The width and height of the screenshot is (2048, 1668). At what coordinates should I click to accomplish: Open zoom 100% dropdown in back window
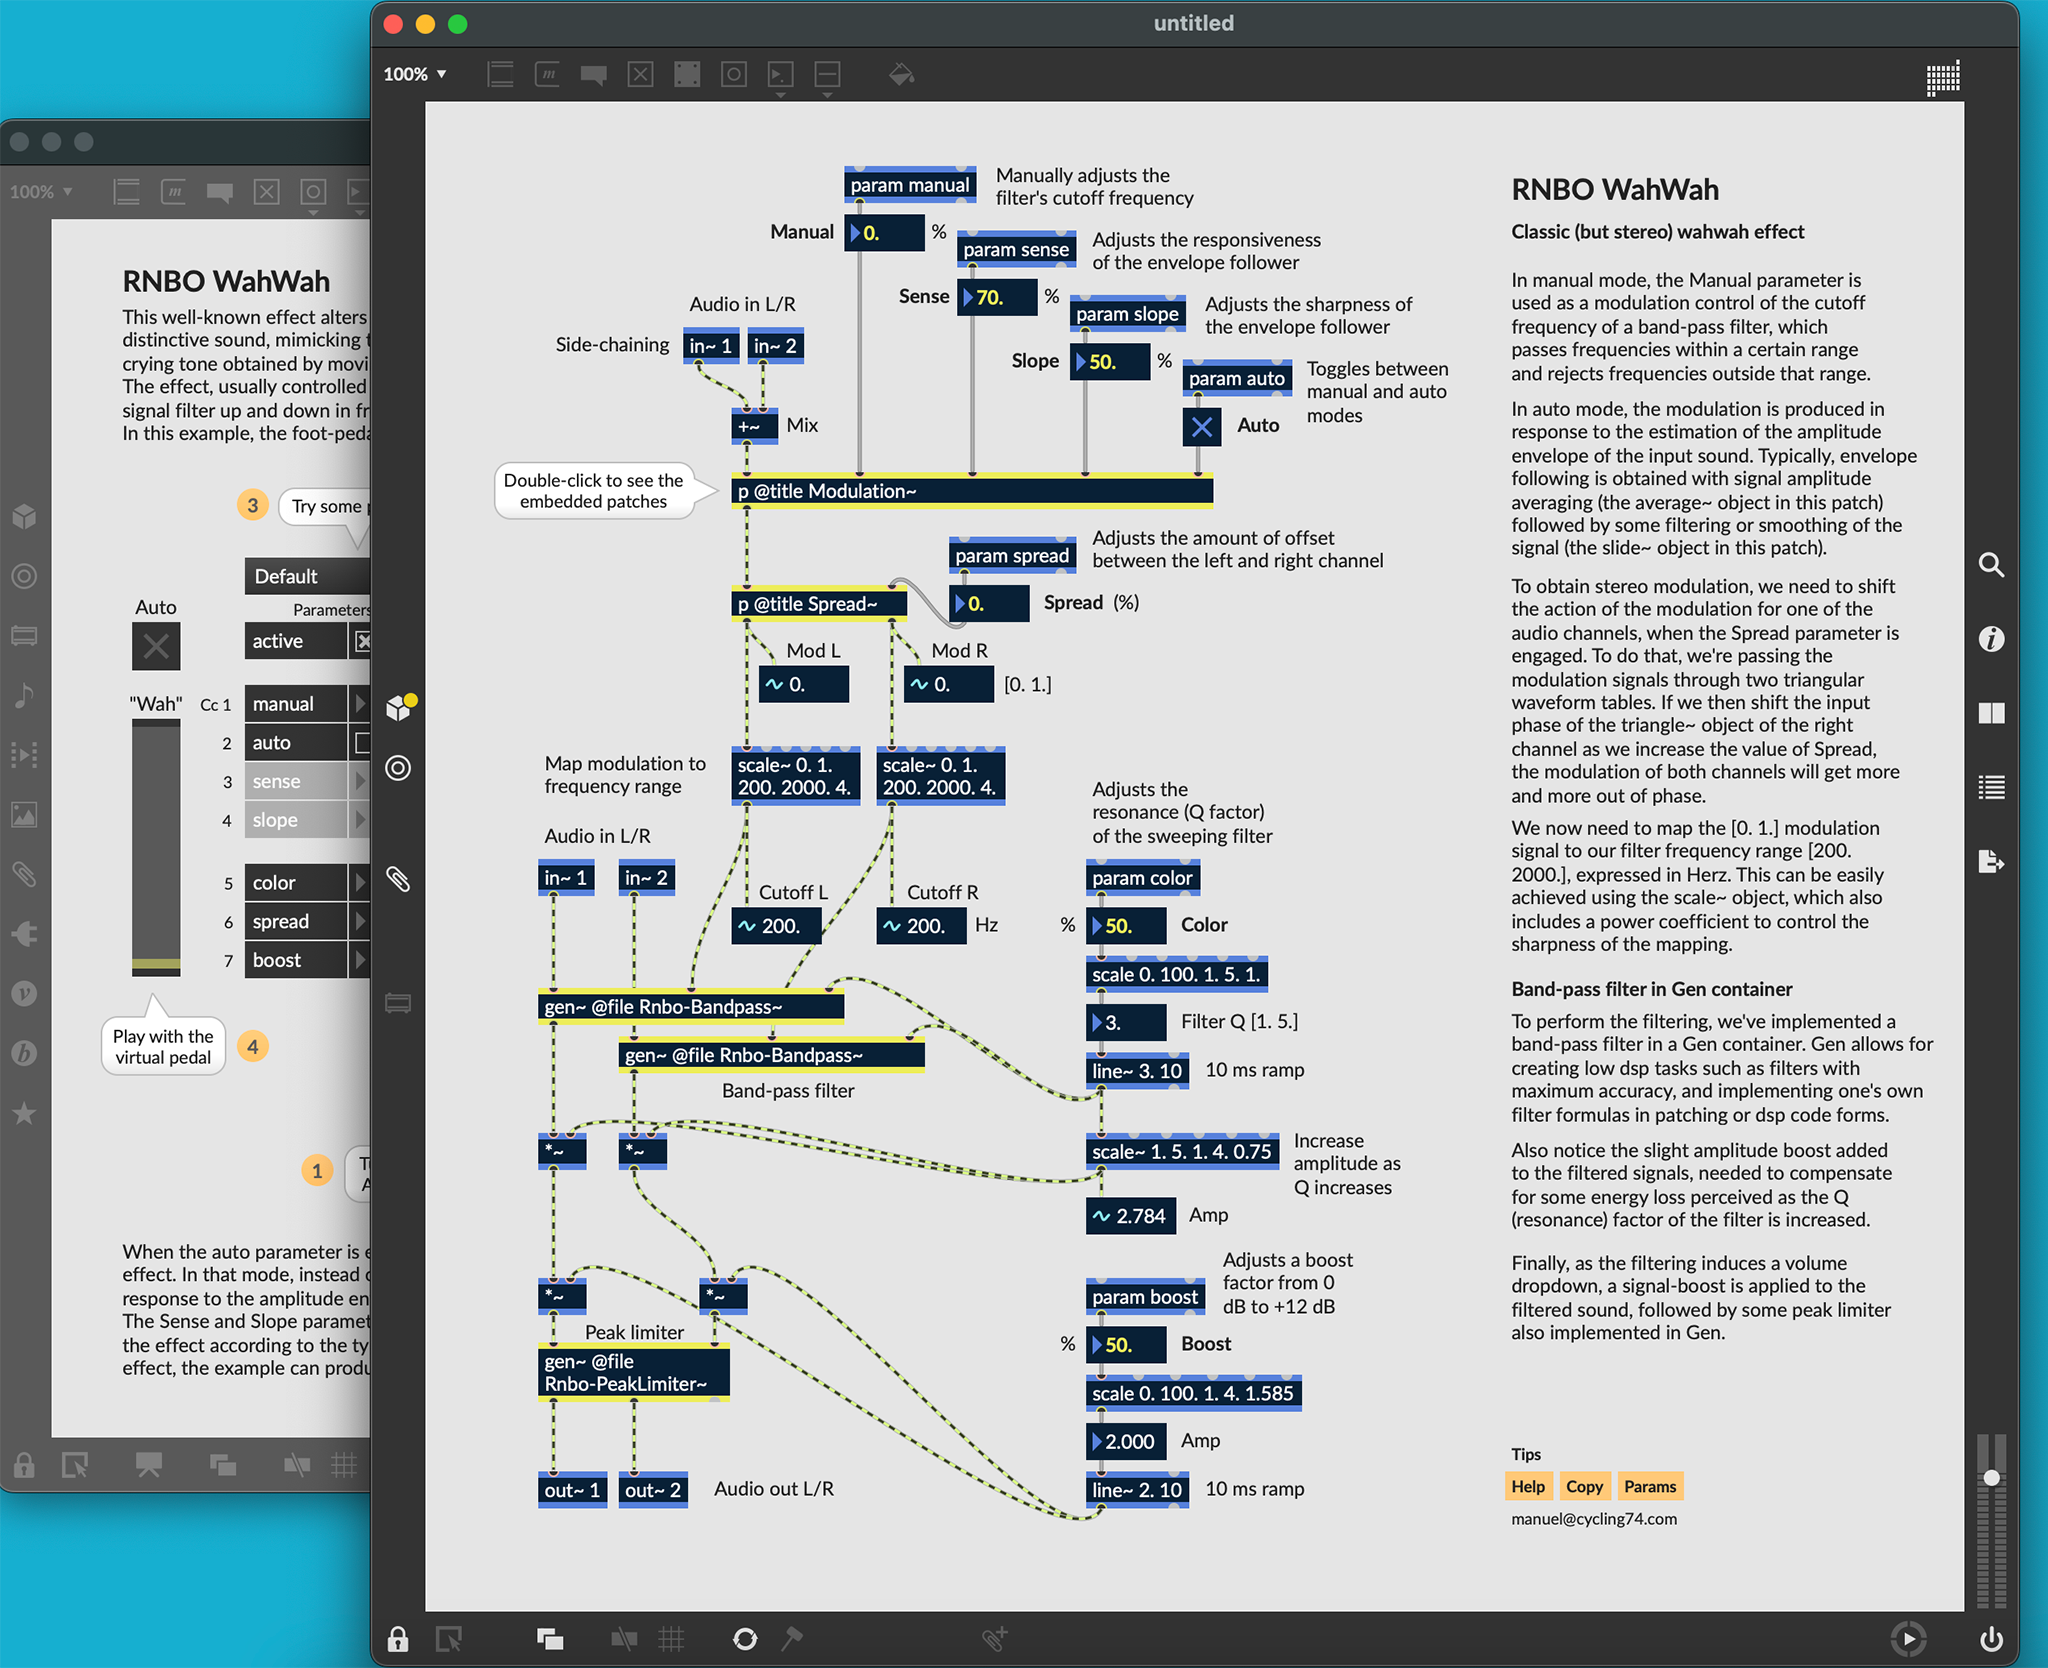(x=41, y=191)
